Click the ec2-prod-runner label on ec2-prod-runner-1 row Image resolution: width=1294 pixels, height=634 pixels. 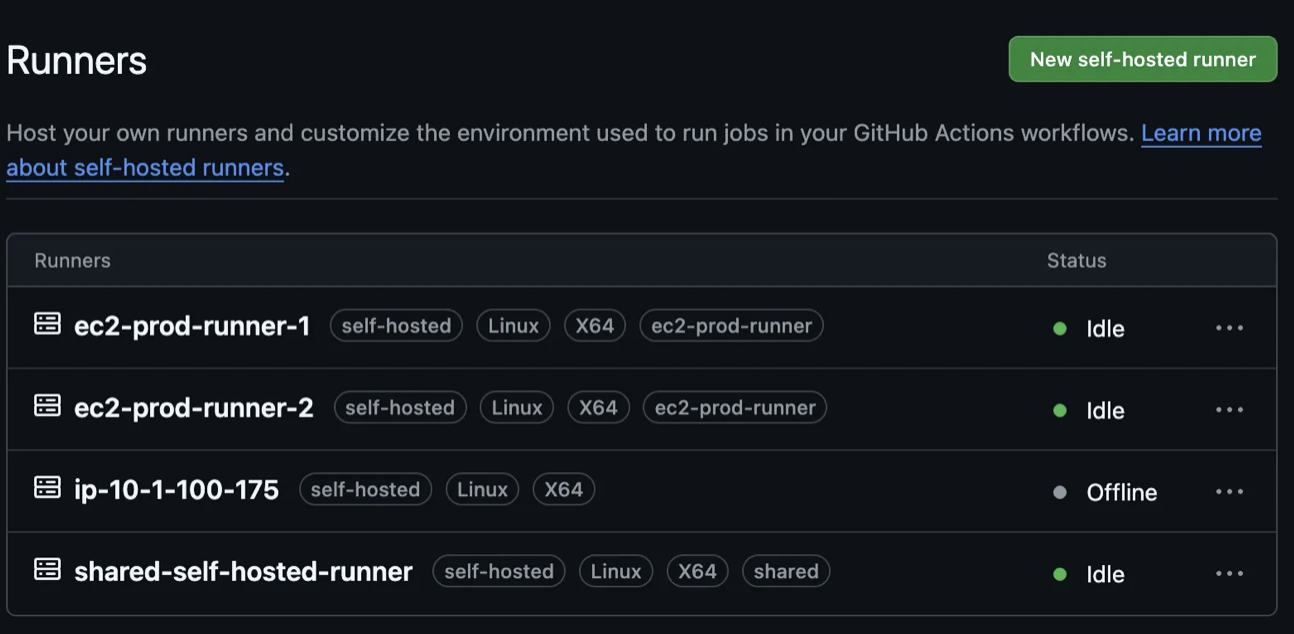tap(731, 325)
